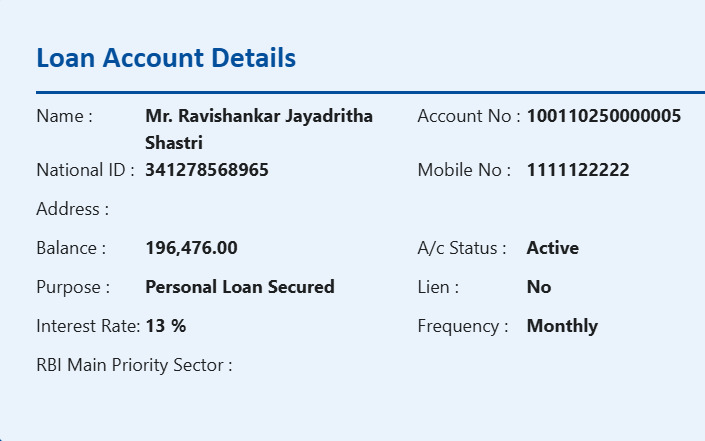Click the Address label

point(72,209)
